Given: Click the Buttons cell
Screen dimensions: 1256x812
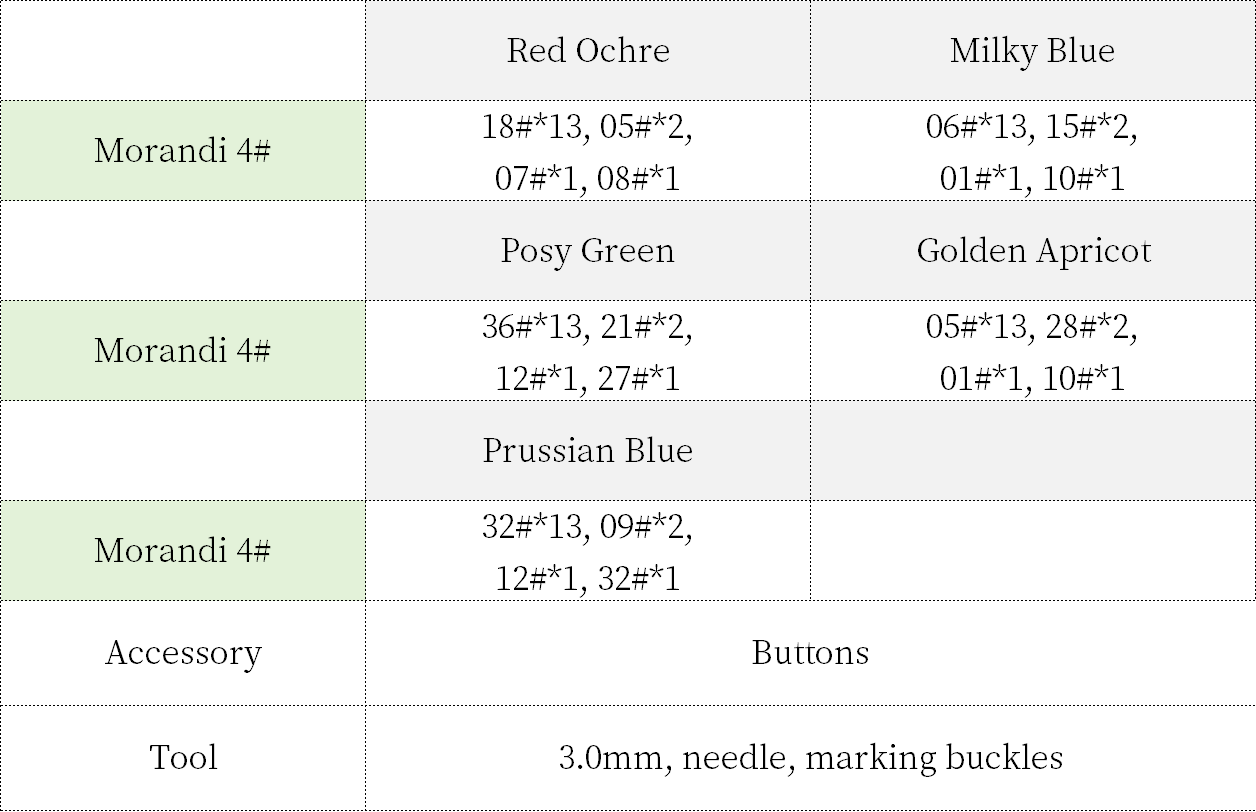Looking at the screenshot, I should [x=810, y=653].
